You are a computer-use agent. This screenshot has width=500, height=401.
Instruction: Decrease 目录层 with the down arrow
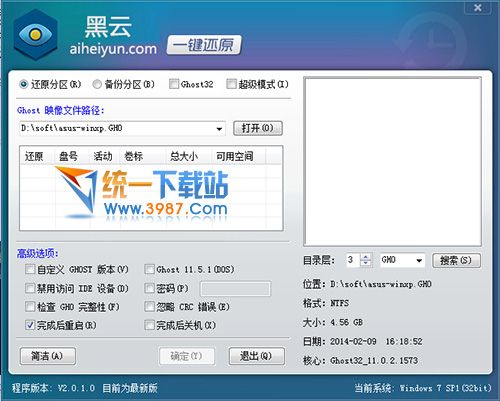[366, 263]
